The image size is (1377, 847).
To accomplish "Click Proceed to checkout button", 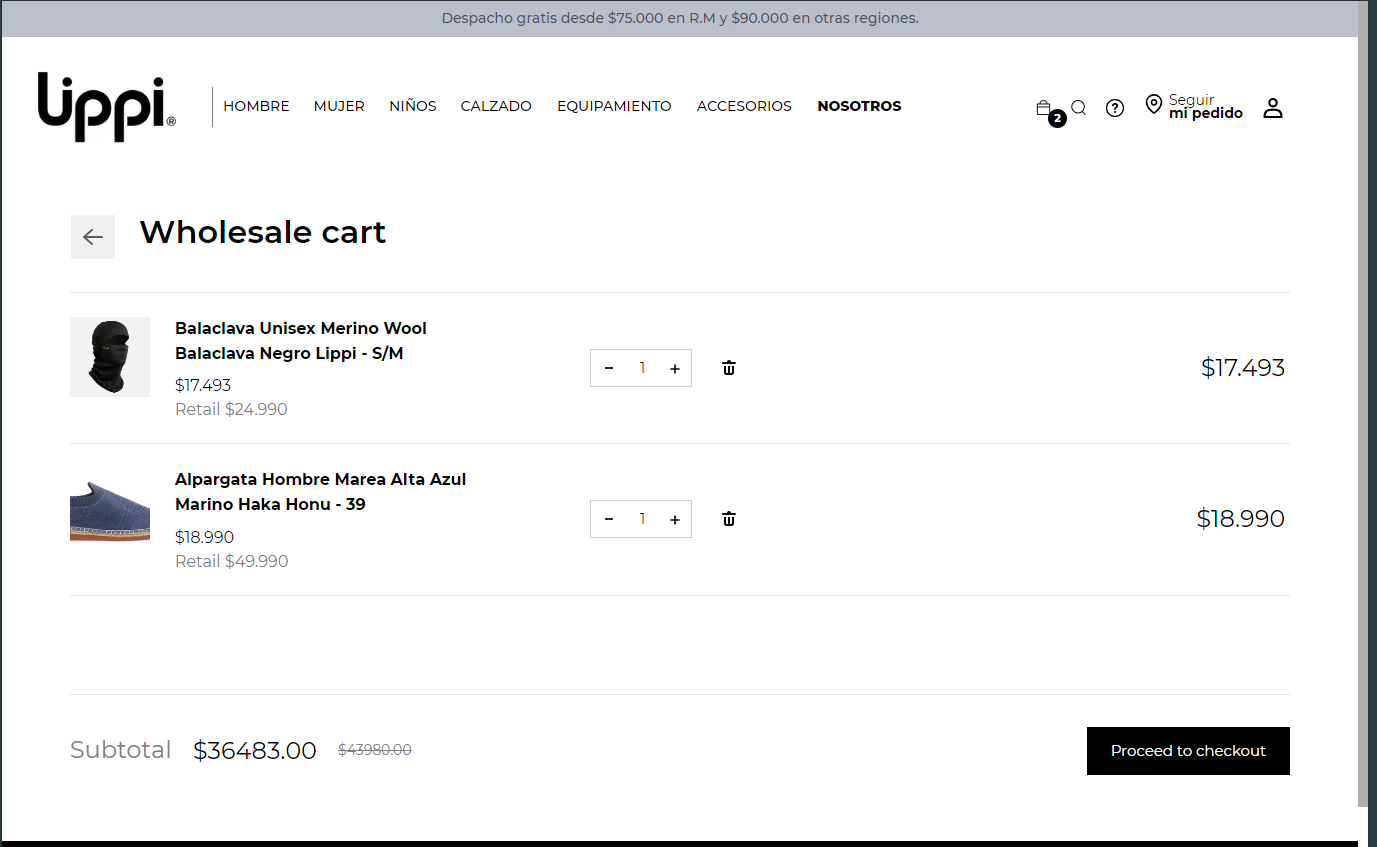I will click(1188, 751).
